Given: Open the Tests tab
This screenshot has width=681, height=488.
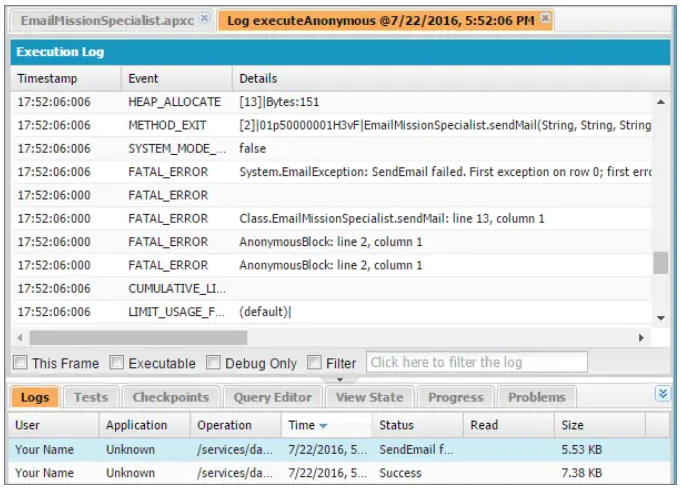Looking at the screenshot, I should click(91, 397).
